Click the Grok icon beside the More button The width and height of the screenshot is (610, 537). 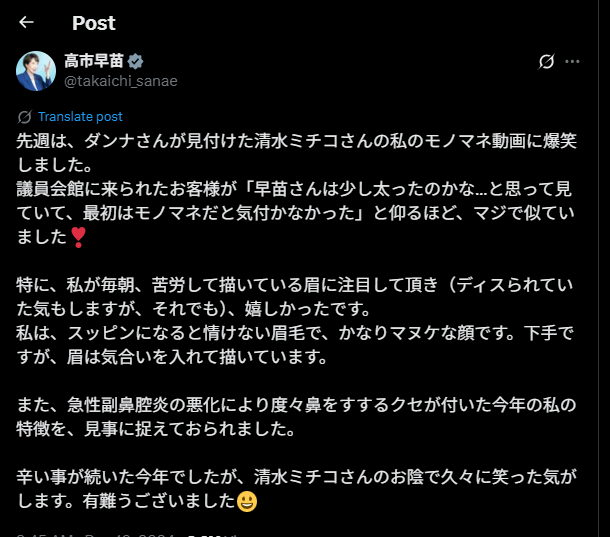pos(546,61)
